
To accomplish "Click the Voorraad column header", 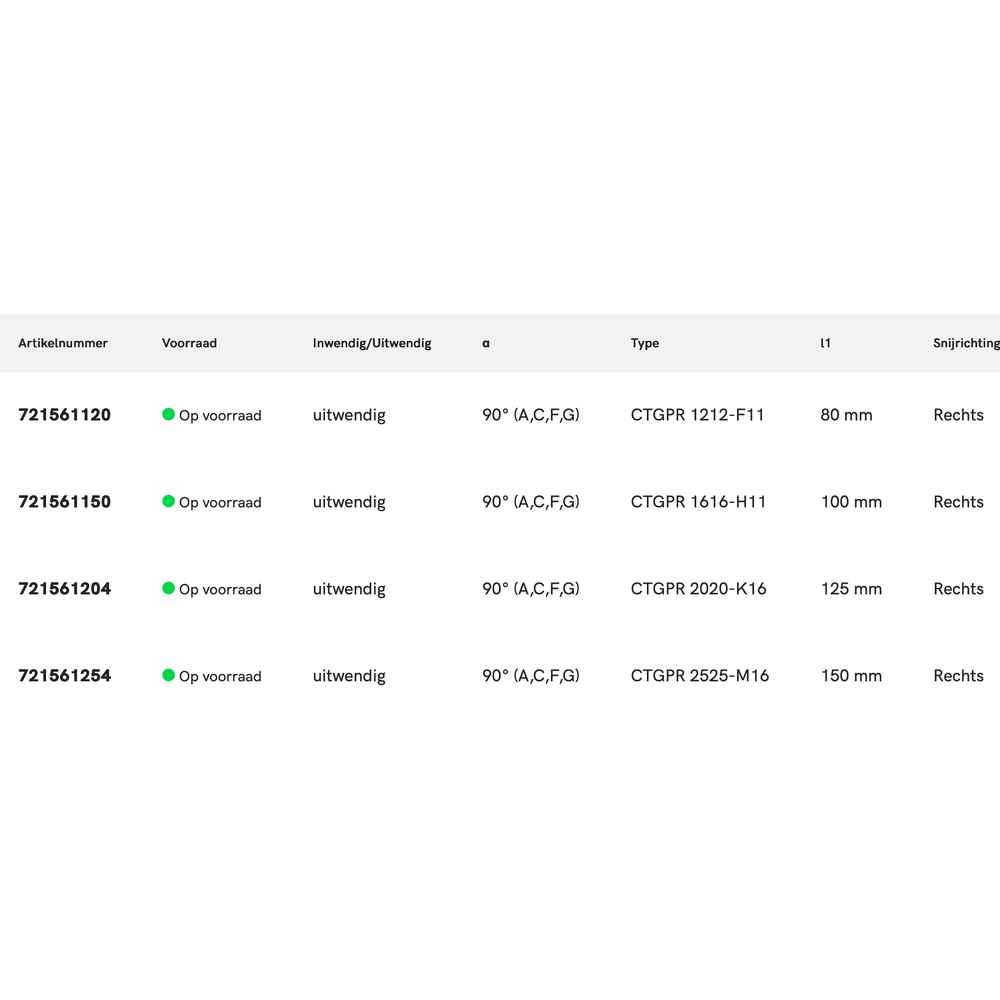I will [189, 343].
